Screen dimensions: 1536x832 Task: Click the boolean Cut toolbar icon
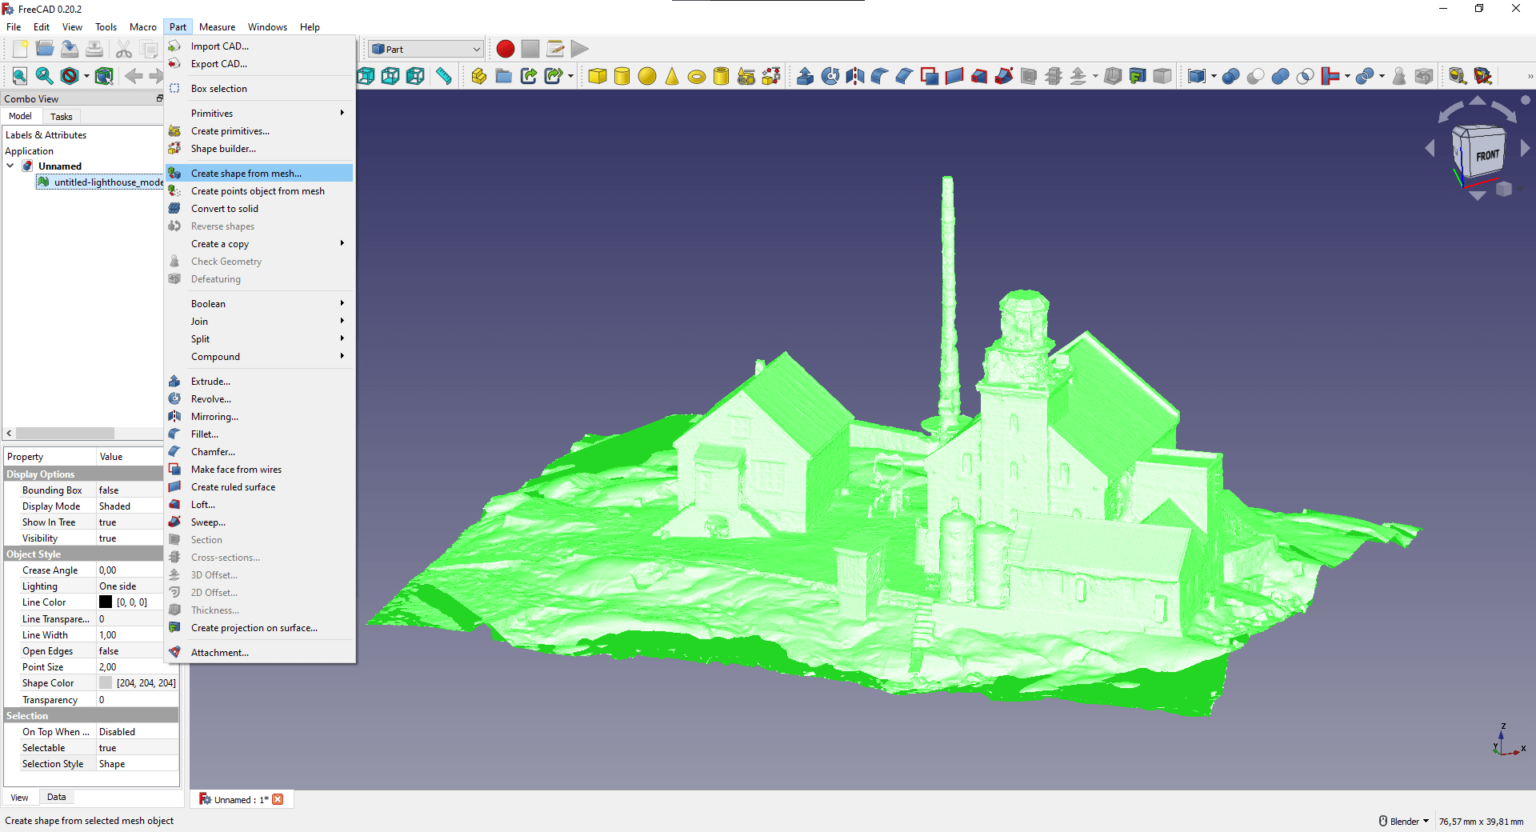[1255, 76]
